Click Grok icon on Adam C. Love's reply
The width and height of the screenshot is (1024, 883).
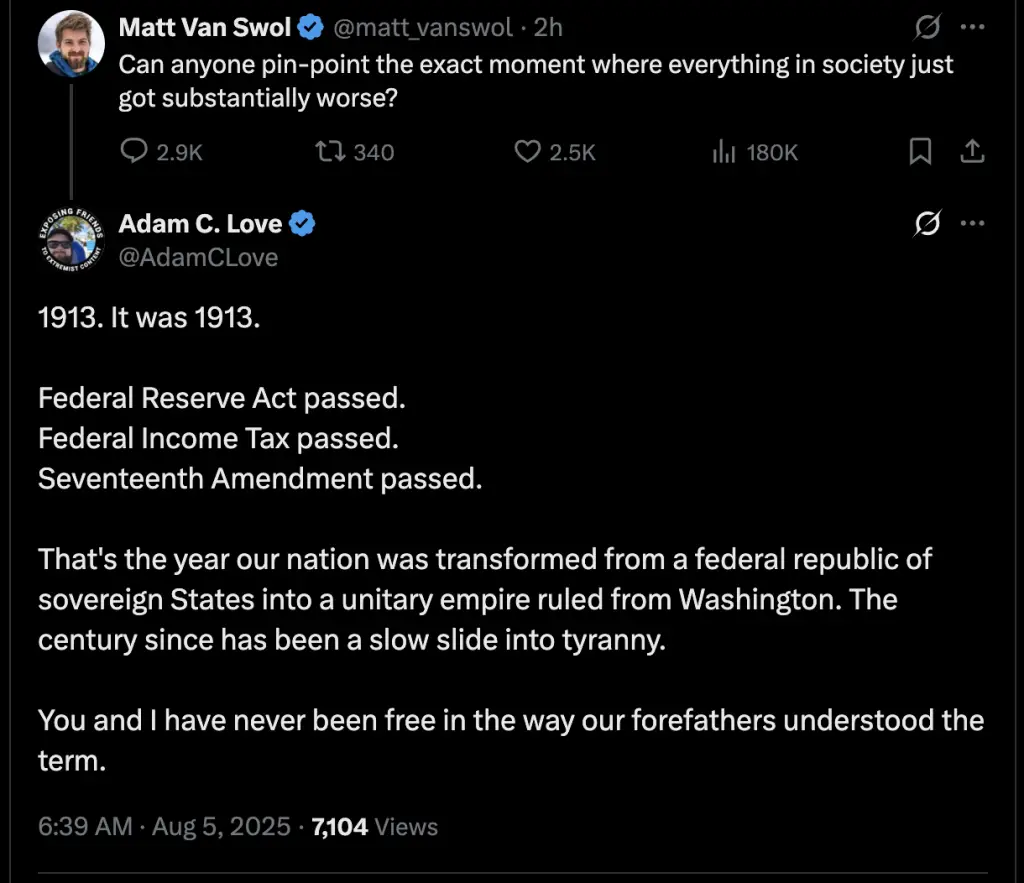927,223
